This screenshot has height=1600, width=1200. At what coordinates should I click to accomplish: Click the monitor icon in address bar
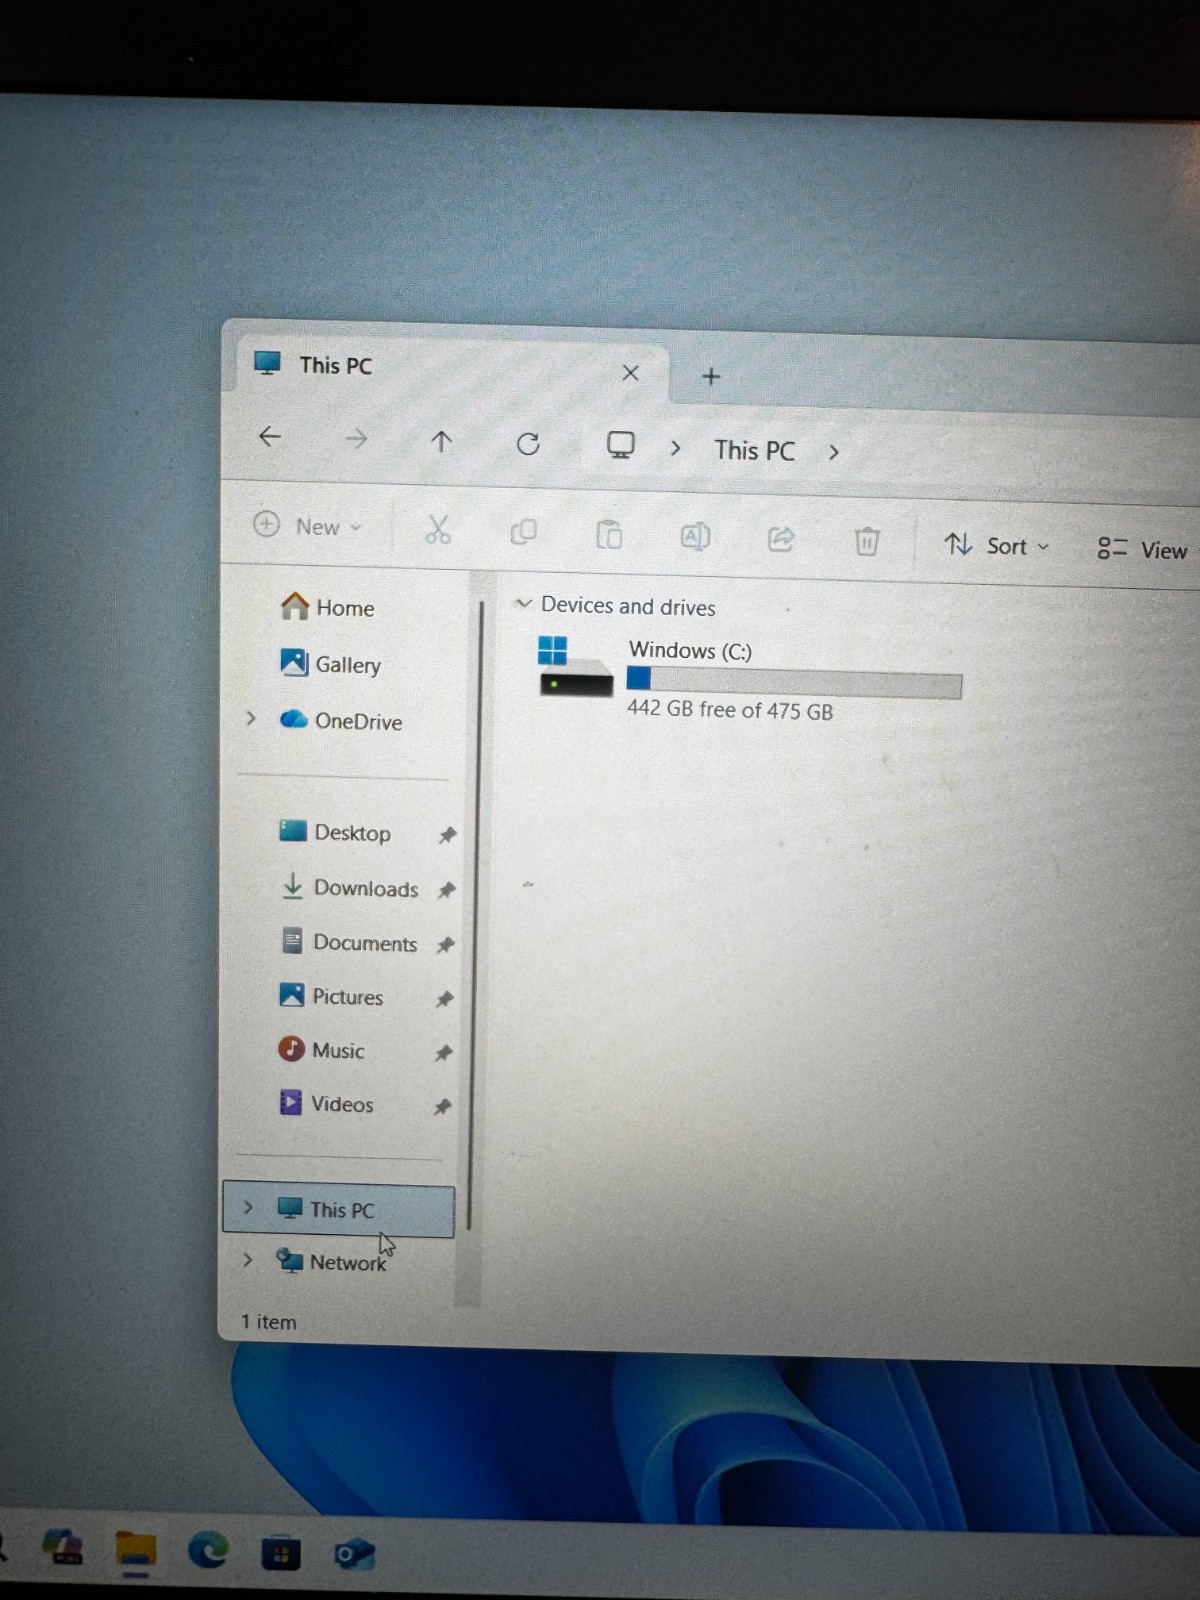[x=621, y=445]
